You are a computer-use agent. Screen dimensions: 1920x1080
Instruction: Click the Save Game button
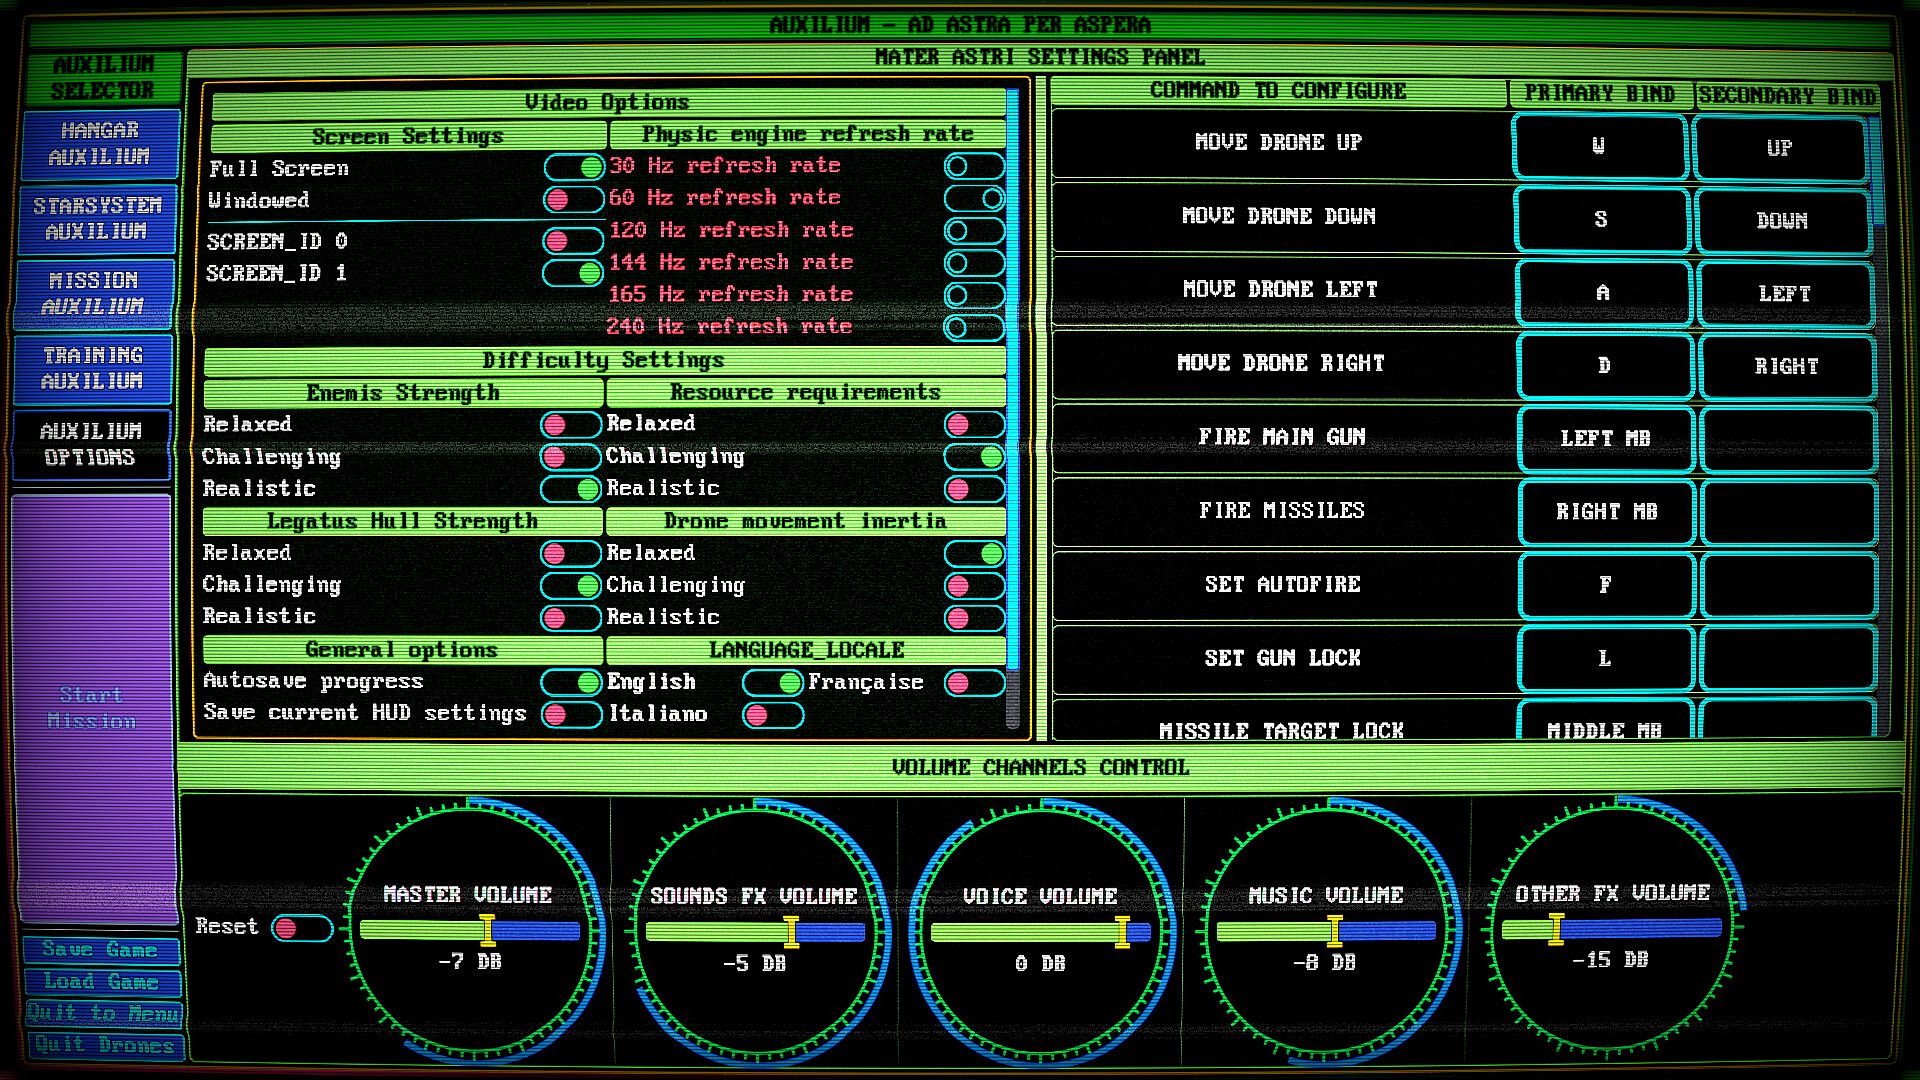100,950
